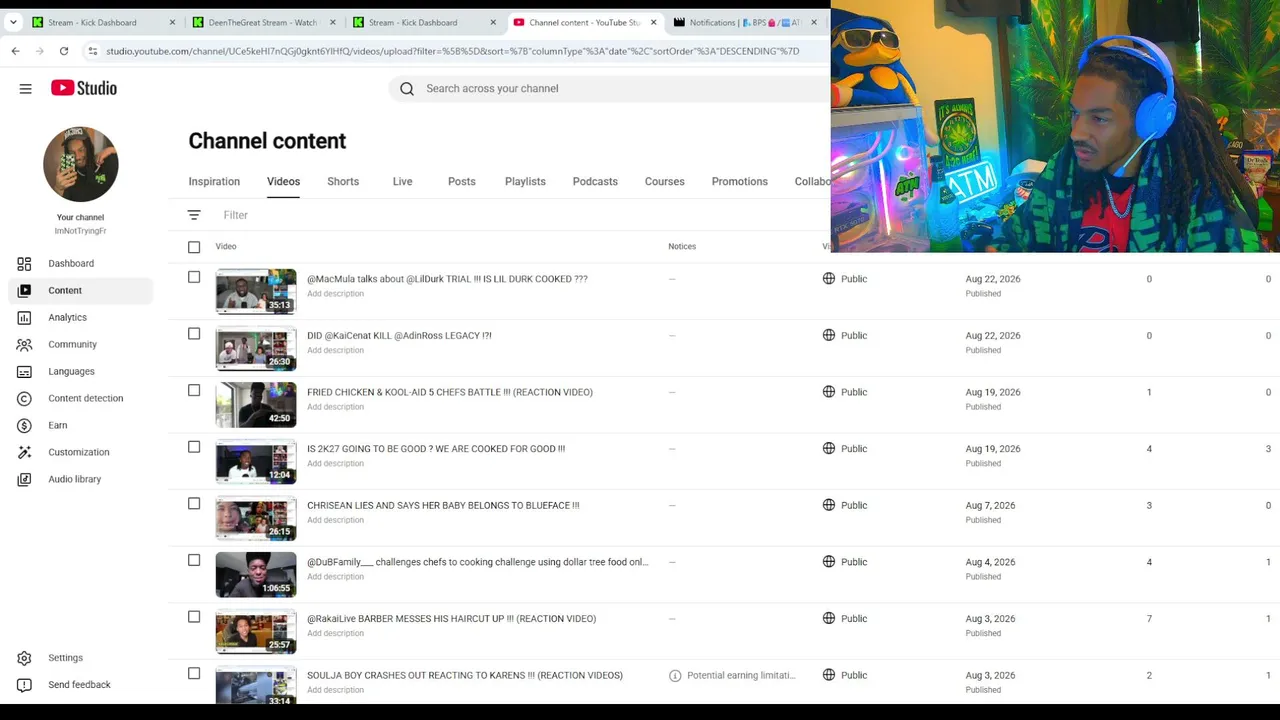Check the box for the KaiCenat video
The height and width of the screenshot is (720, 1280).
pyautogui.click(x=194, y=334)
